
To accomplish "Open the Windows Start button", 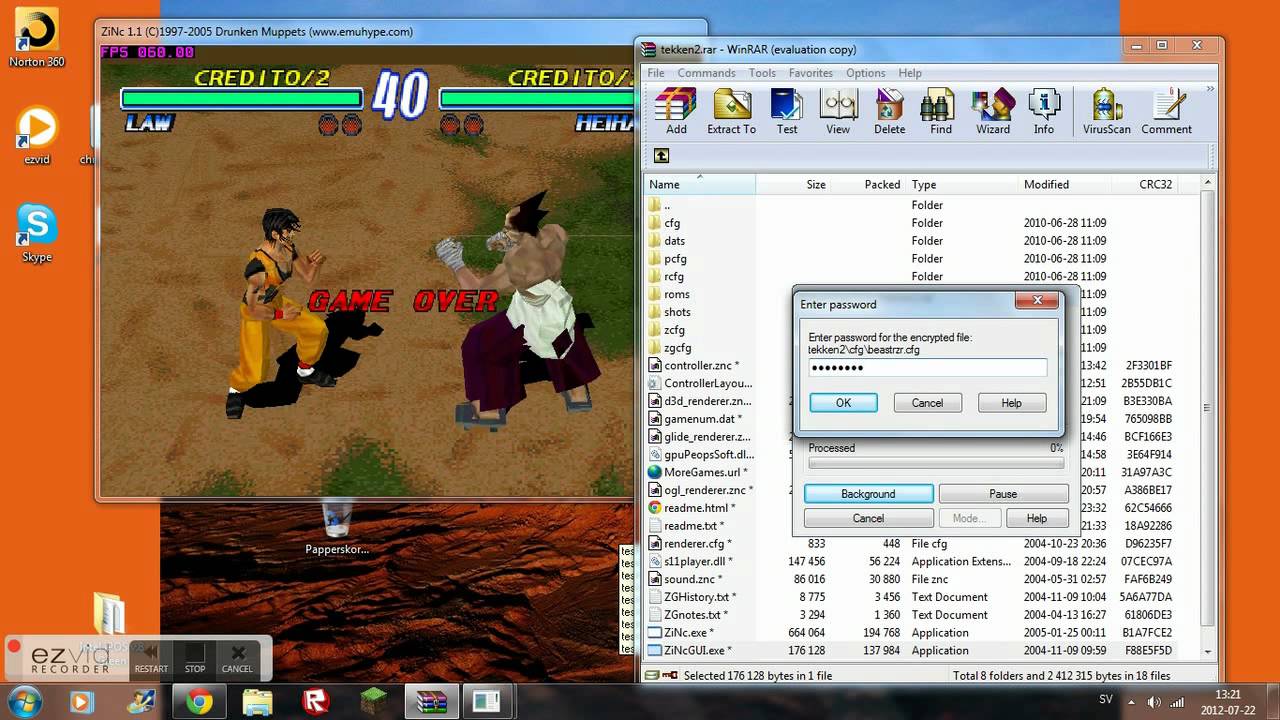I will [24, 701].
